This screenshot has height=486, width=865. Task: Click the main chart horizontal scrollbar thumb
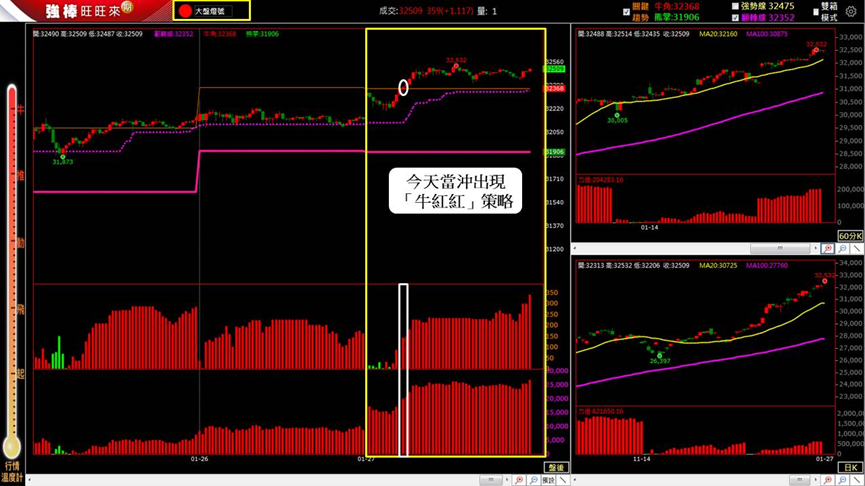tap(490, 480)
